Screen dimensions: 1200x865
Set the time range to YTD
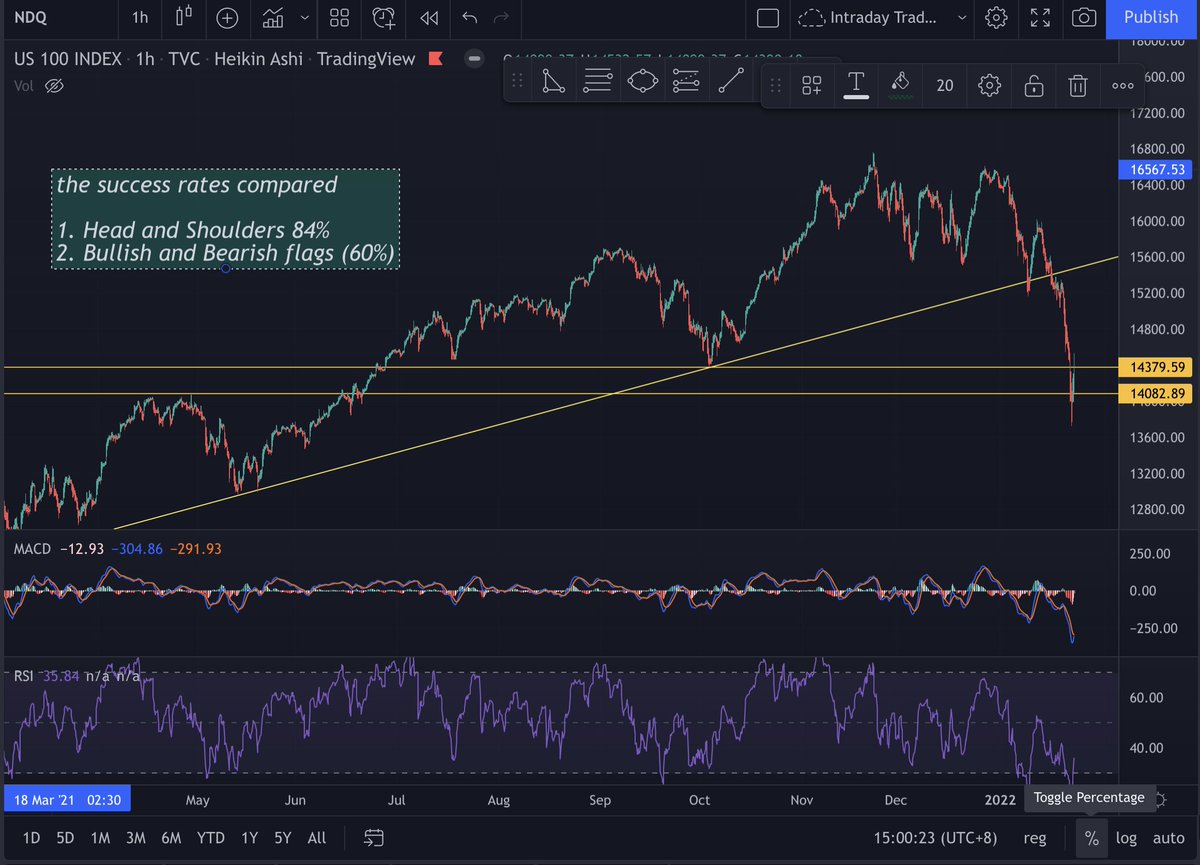[x=210, y=837]
